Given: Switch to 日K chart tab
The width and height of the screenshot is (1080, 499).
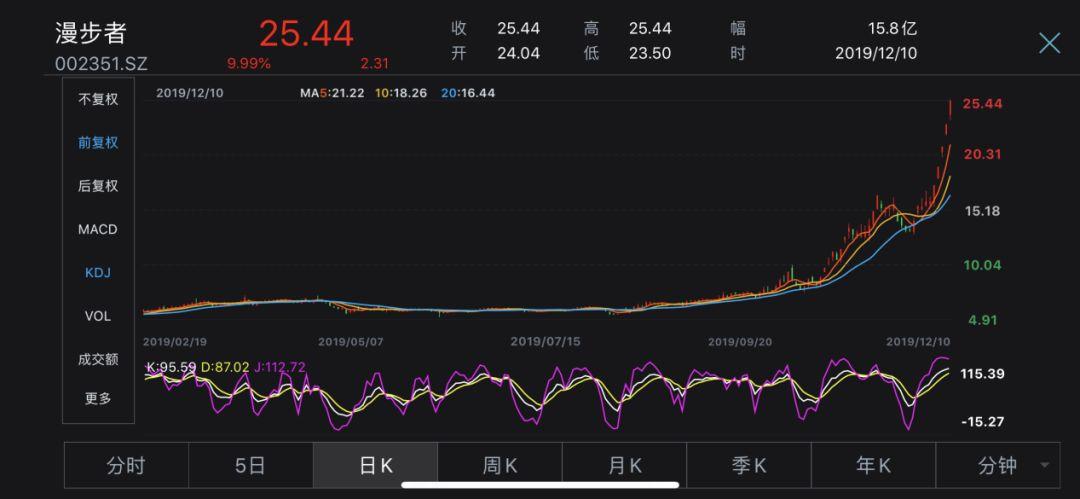Looking at the screenshot, I should click(375, 466).
